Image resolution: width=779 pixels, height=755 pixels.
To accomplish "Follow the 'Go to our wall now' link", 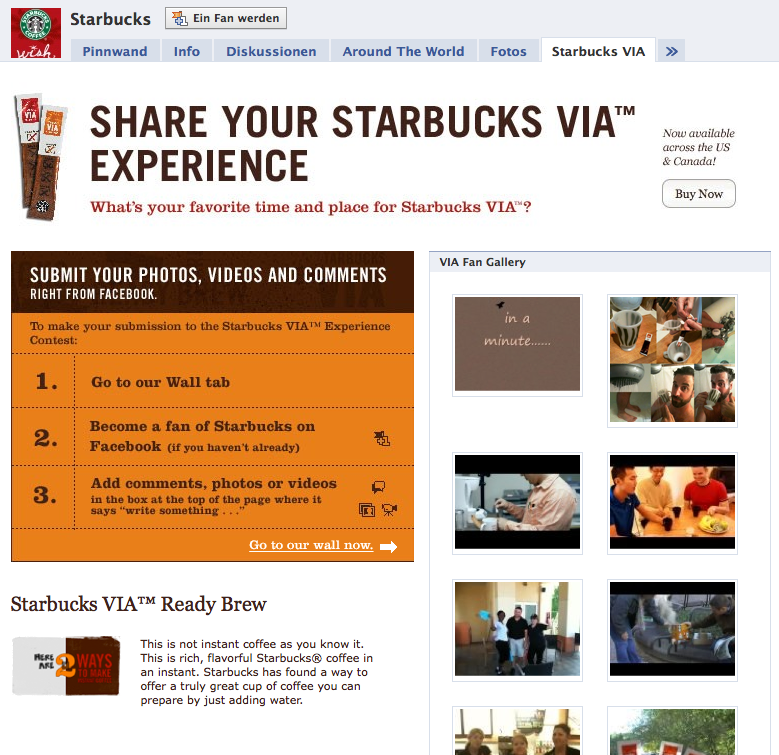I will point(311,545).
